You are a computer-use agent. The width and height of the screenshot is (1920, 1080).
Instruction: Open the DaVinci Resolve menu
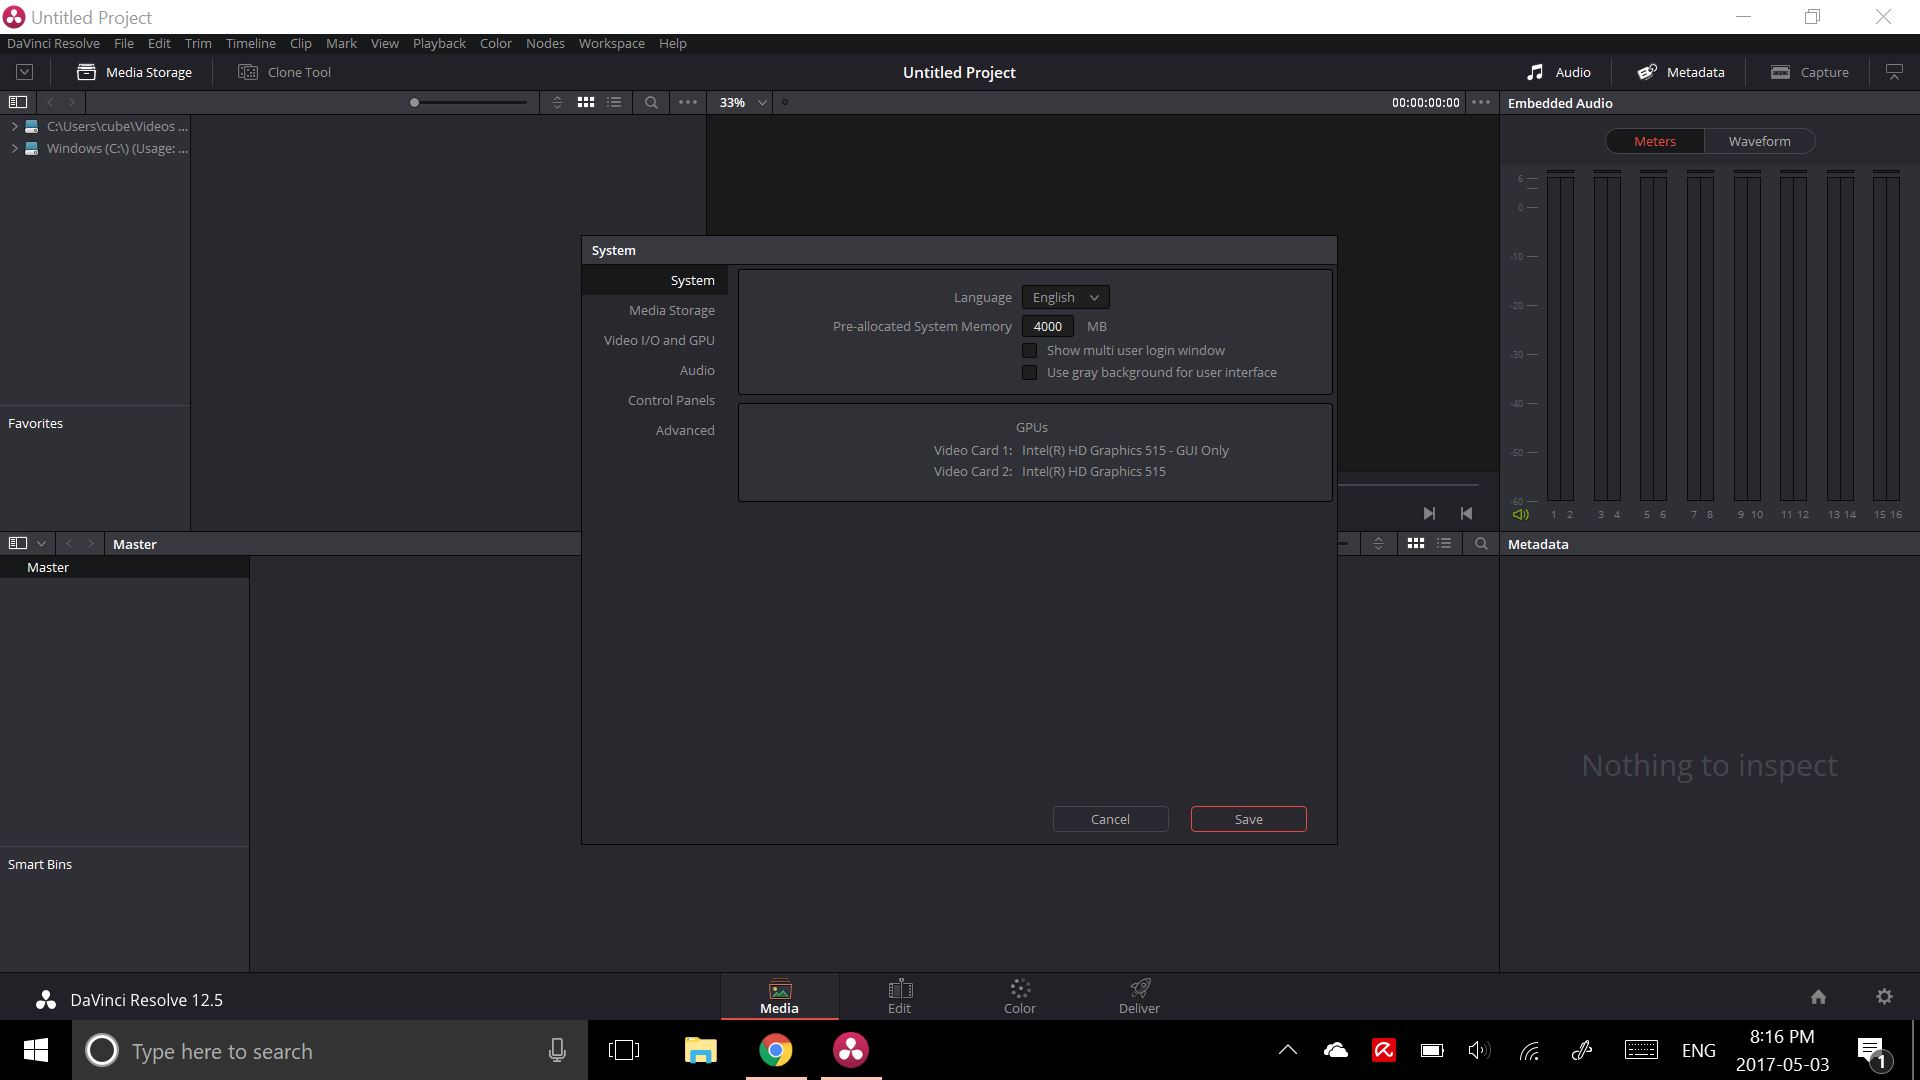tap(53, 43)
